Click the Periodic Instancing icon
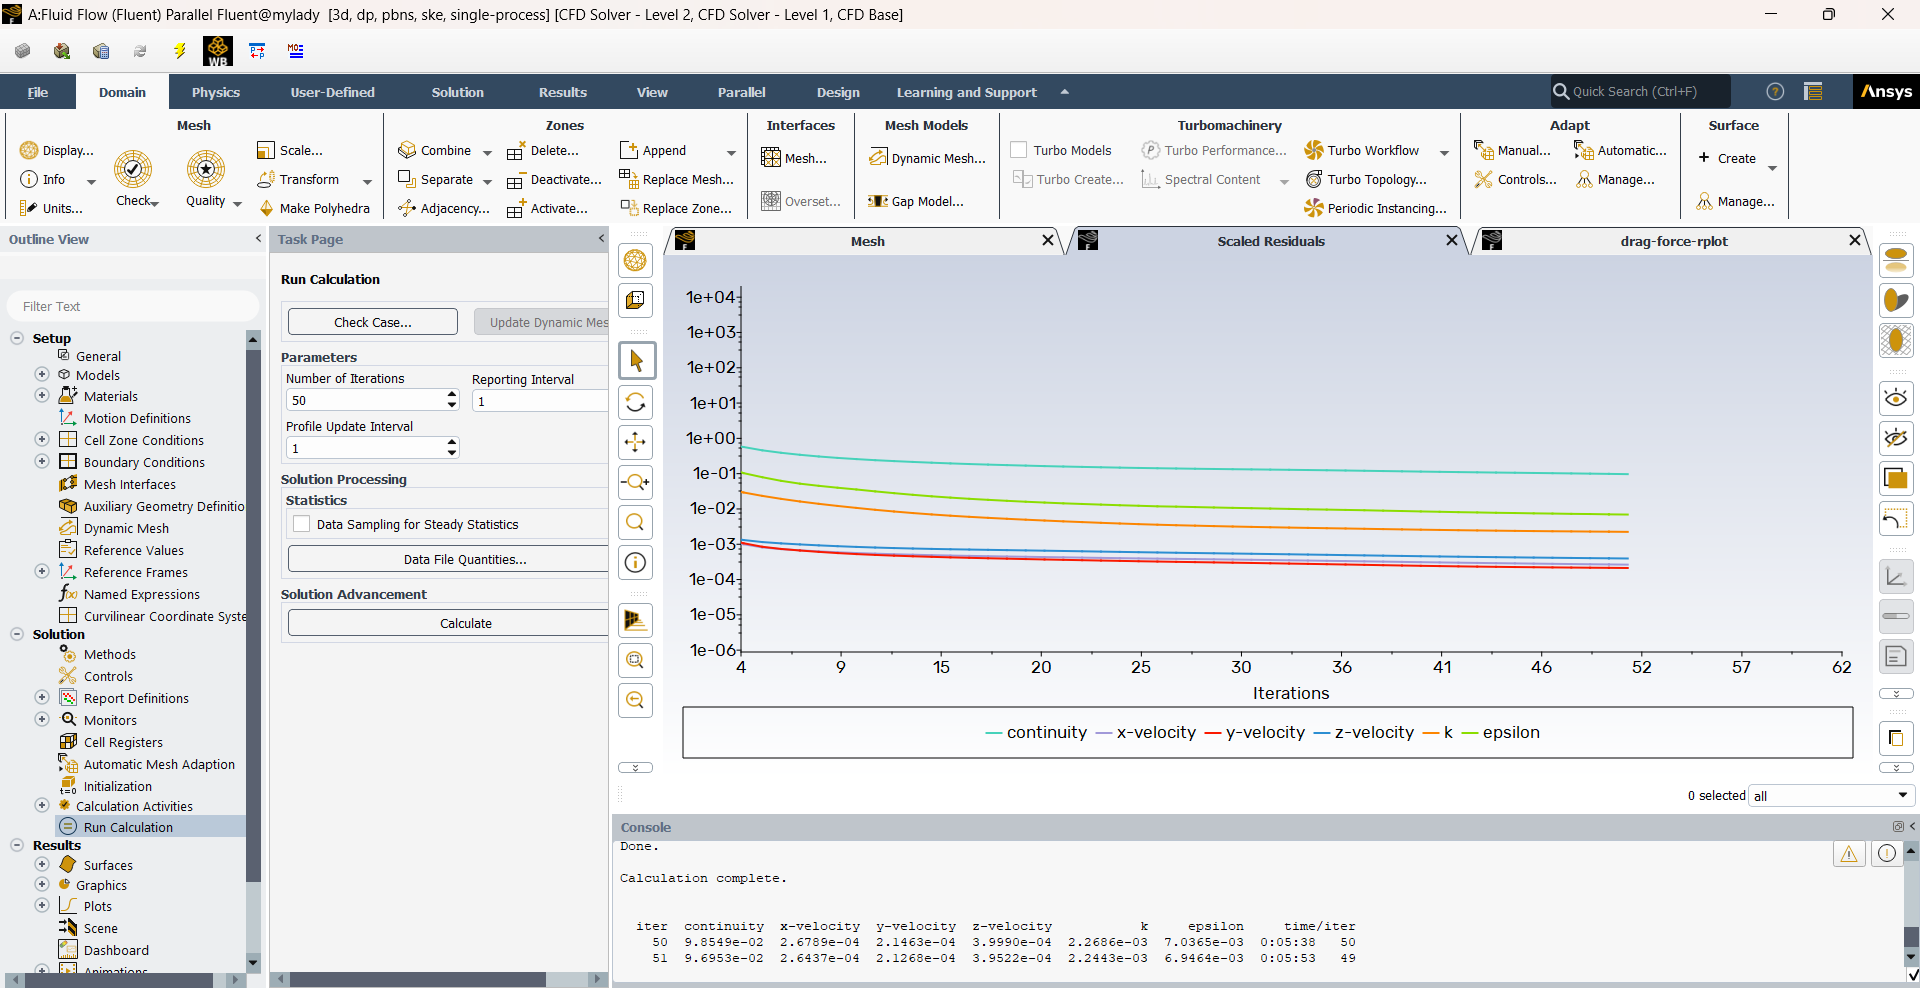 [1314, 209]
